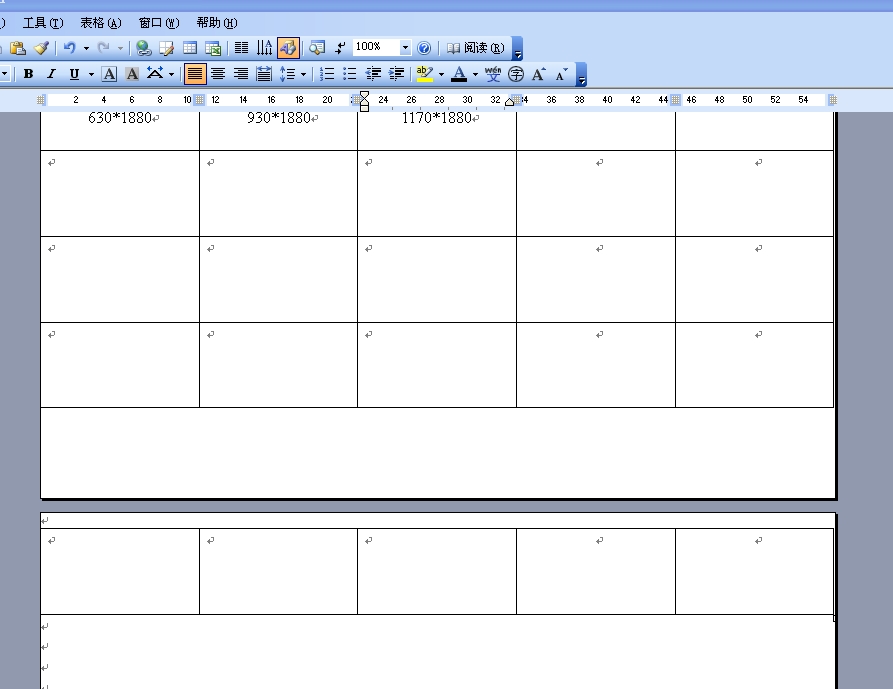Toggle show/hide formatting marks
Screen dimensions: 893x689
click(x=340, y=48)
